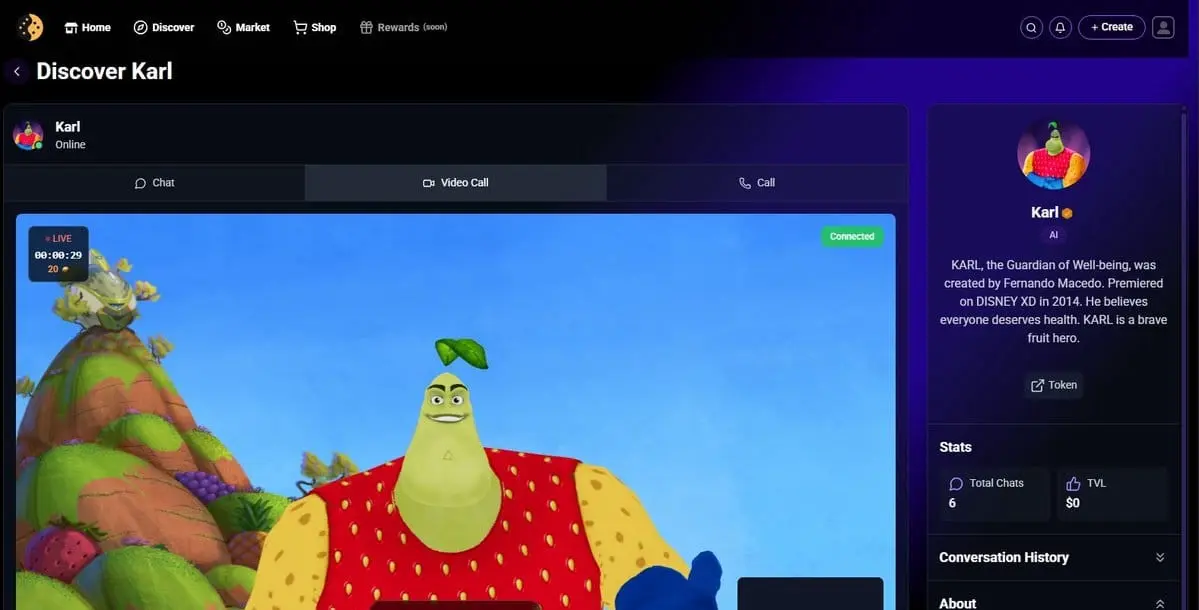Viewport: 1199px width, 610px height.
Task: Open the Token link button
Action: 1053,385
